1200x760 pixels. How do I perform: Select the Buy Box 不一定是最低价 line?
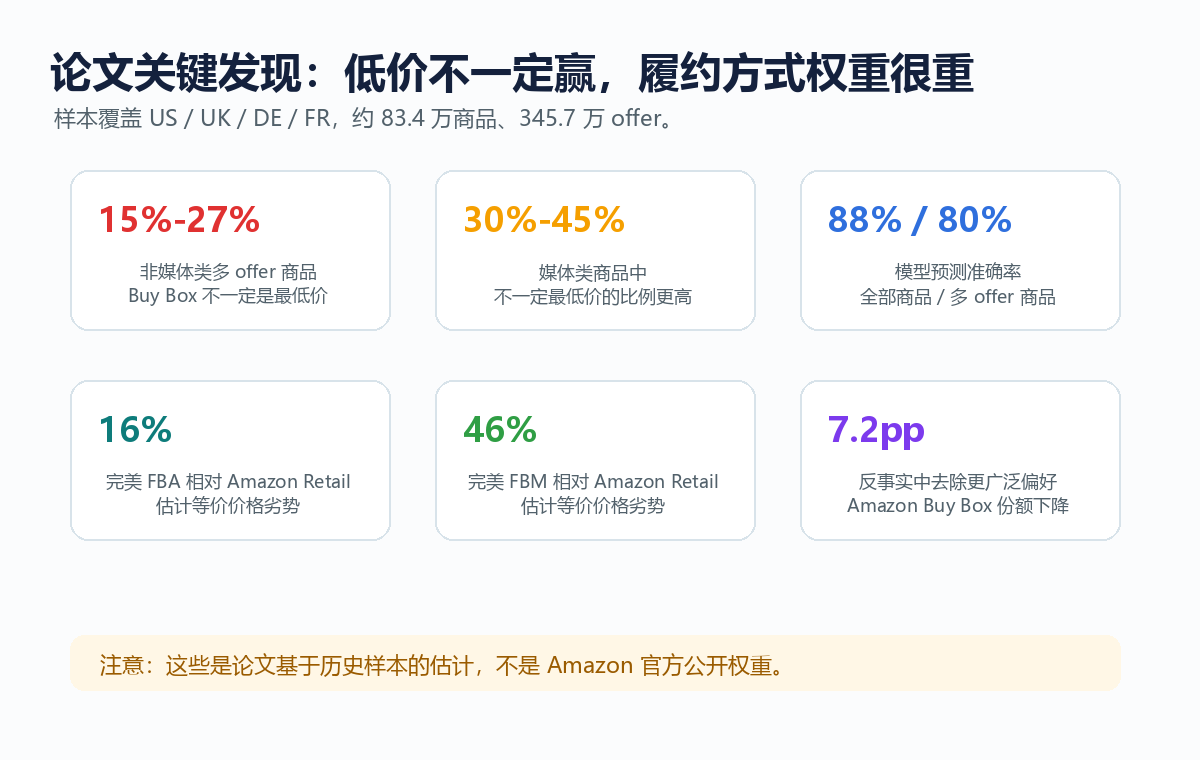pyautogui.click(x=228, y=297)
